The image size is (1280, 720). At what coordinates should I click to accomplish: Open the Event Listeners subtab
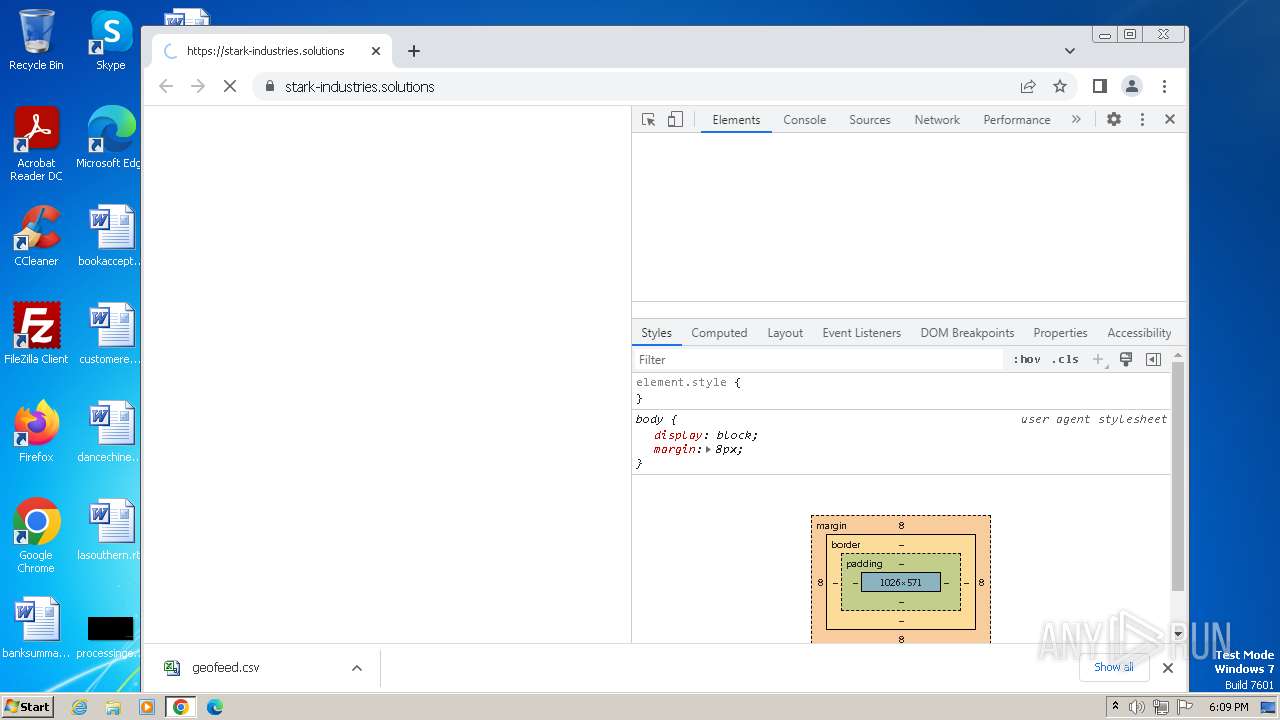point(861,333)
